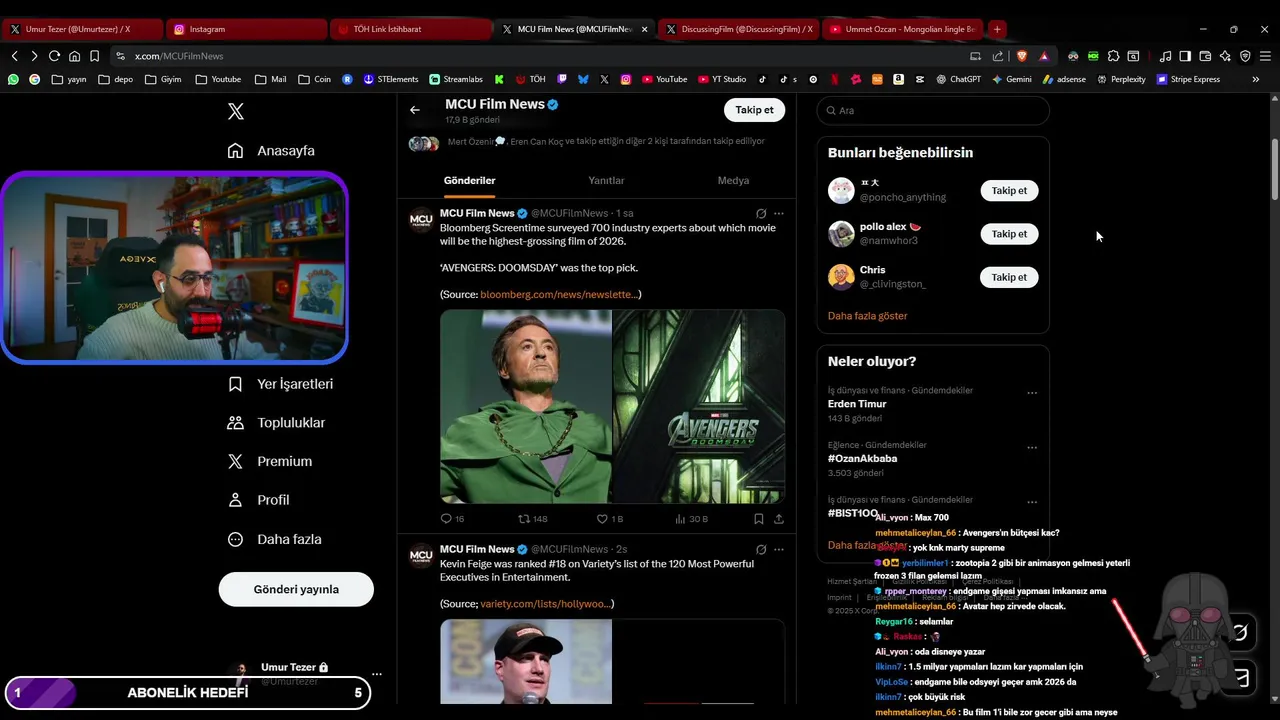Image resolution: width=1280 pixels, height=720 pixels.
Task: Expand Daha fazla menu in the sidebar
Action: [x=275, y=539]
